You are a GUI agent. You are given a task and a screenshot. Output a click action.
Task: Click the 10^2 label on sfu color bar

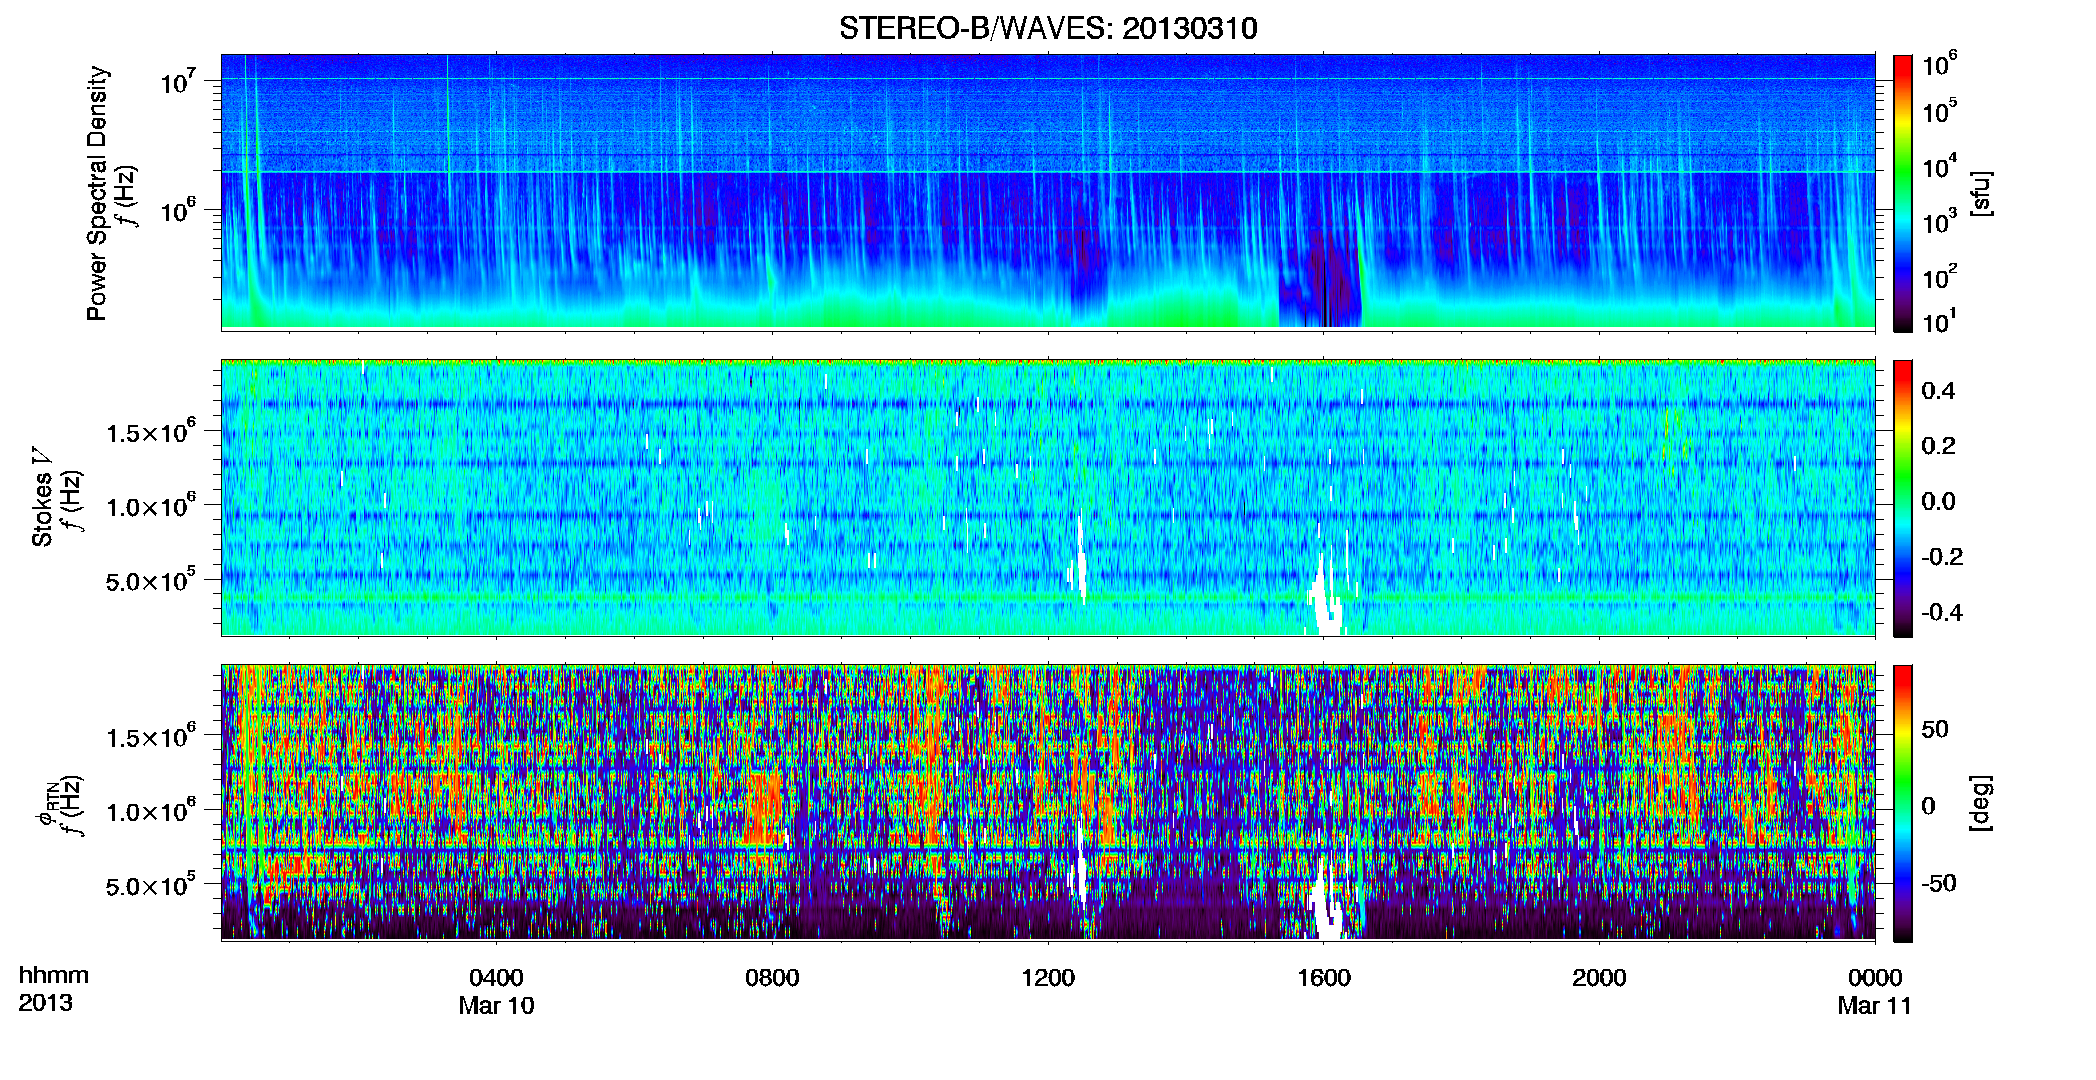point(1940,276)
